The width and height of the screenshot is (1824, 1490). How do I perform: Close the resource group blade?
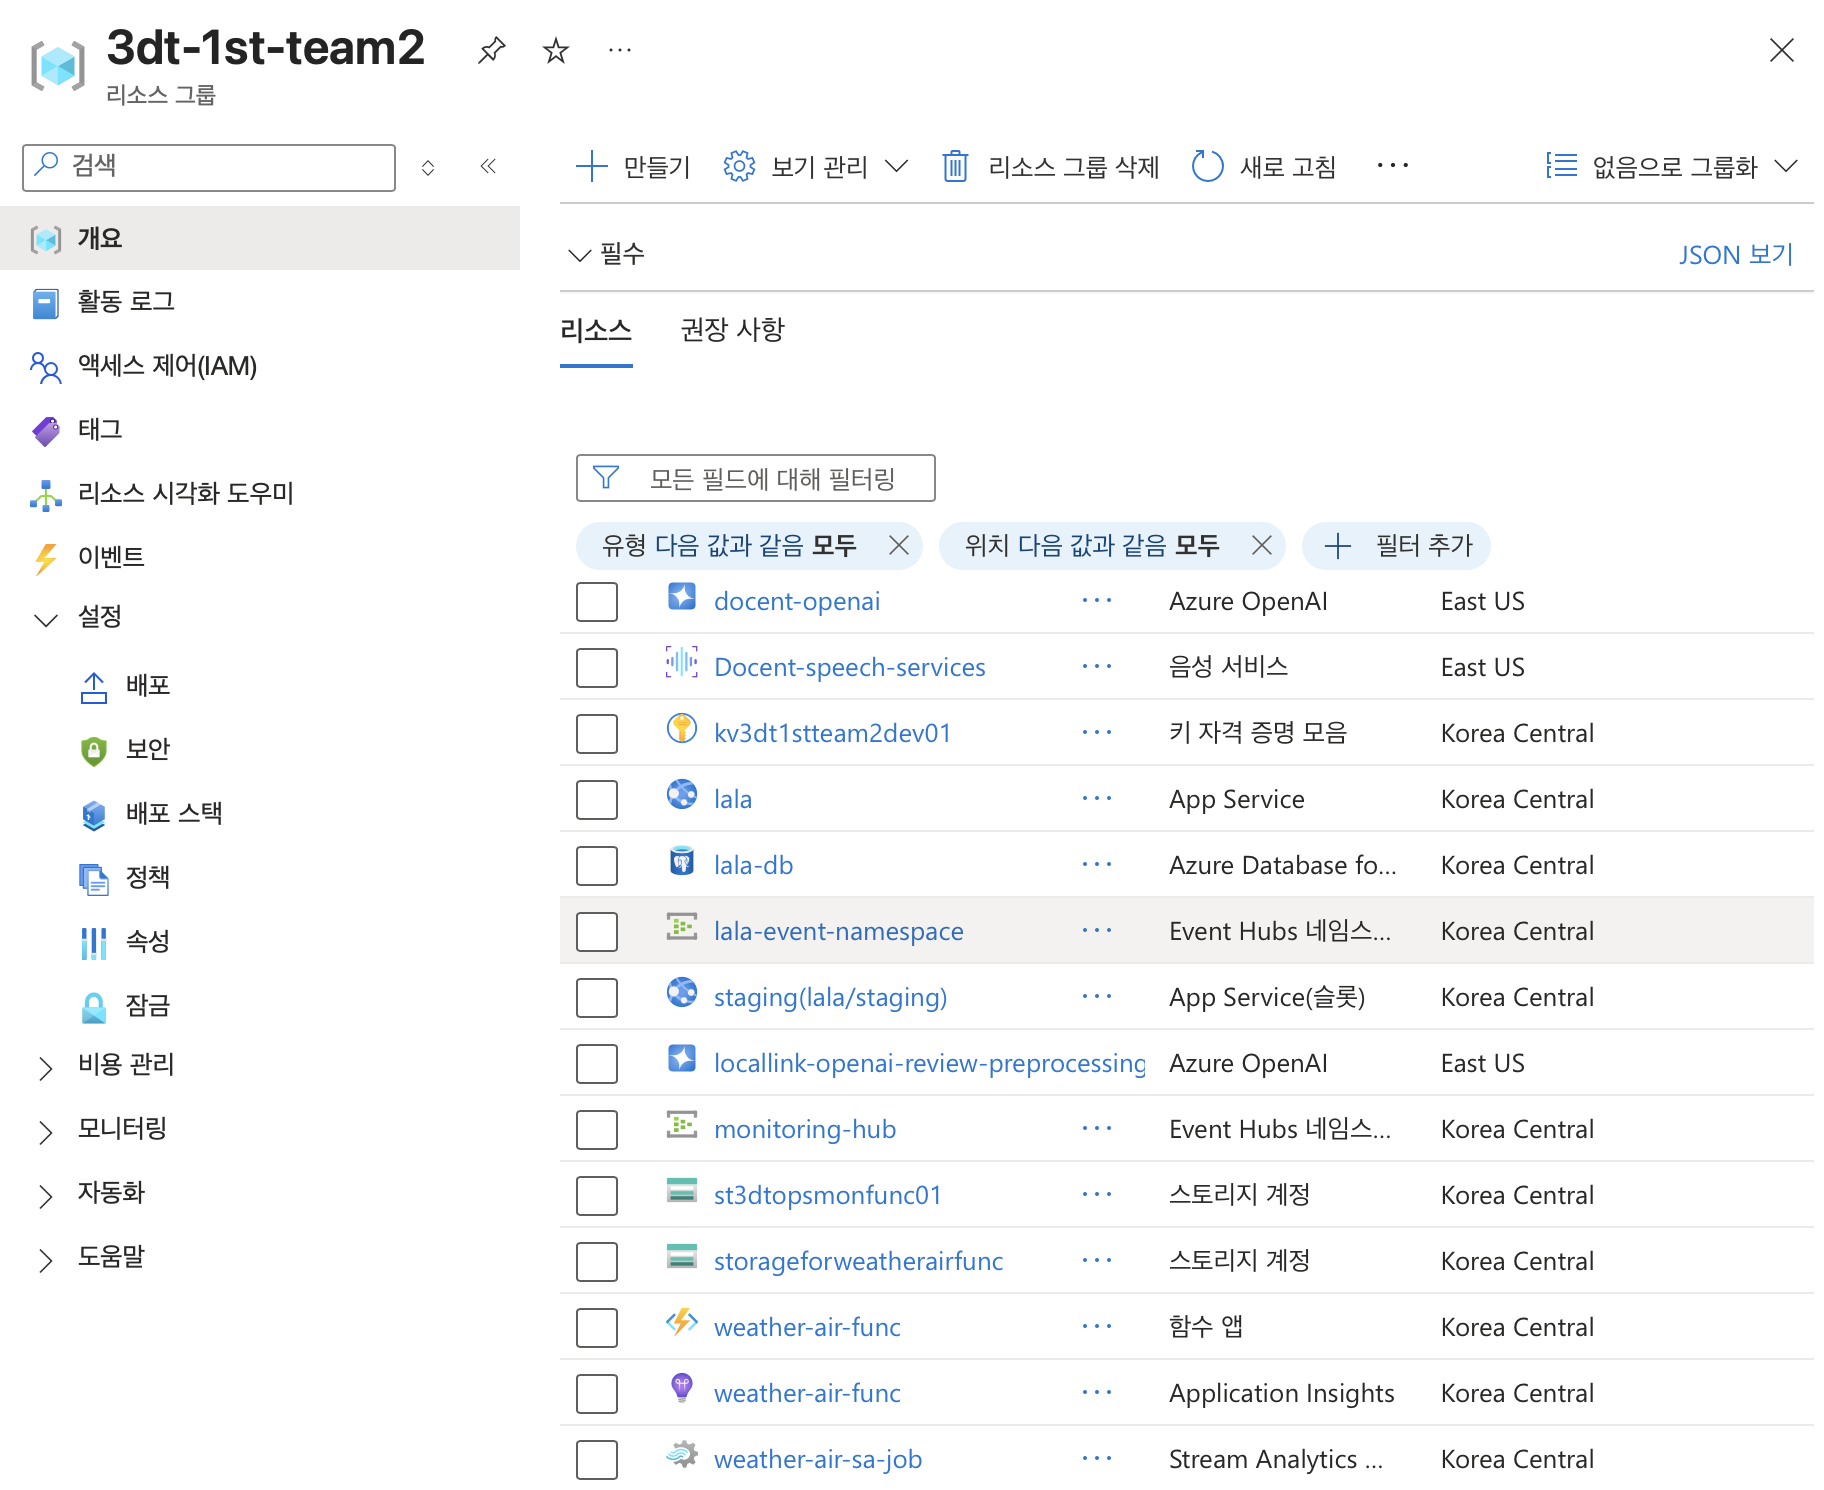(x=1781, y=50)
